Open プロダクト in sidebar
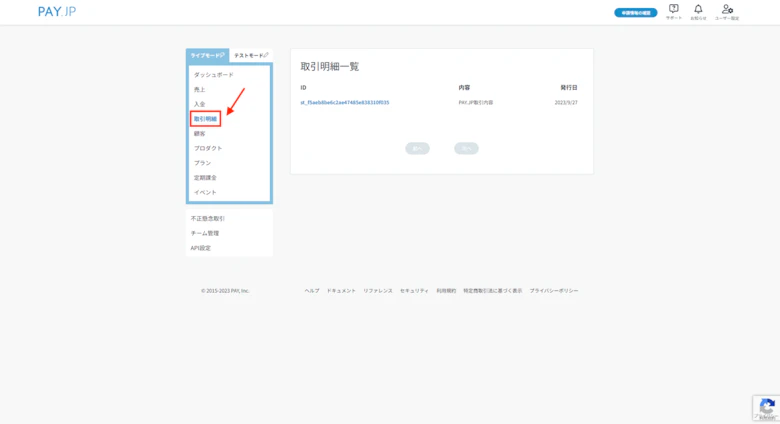 [x=208, y=148]
